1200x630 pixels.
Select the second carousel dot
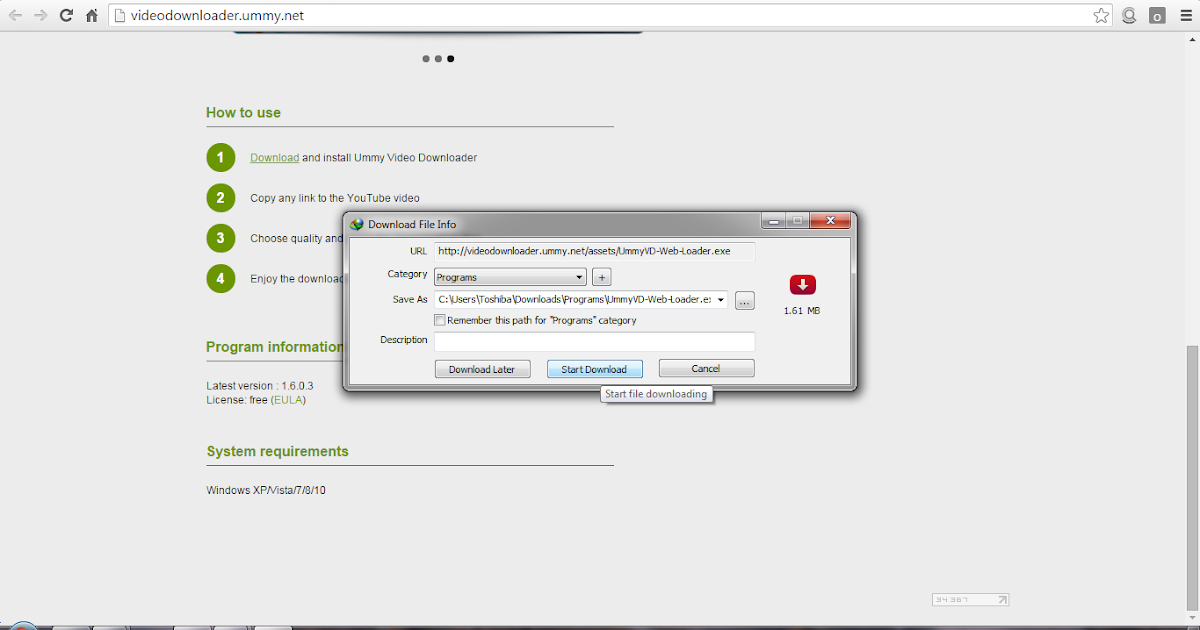[438, 59]
